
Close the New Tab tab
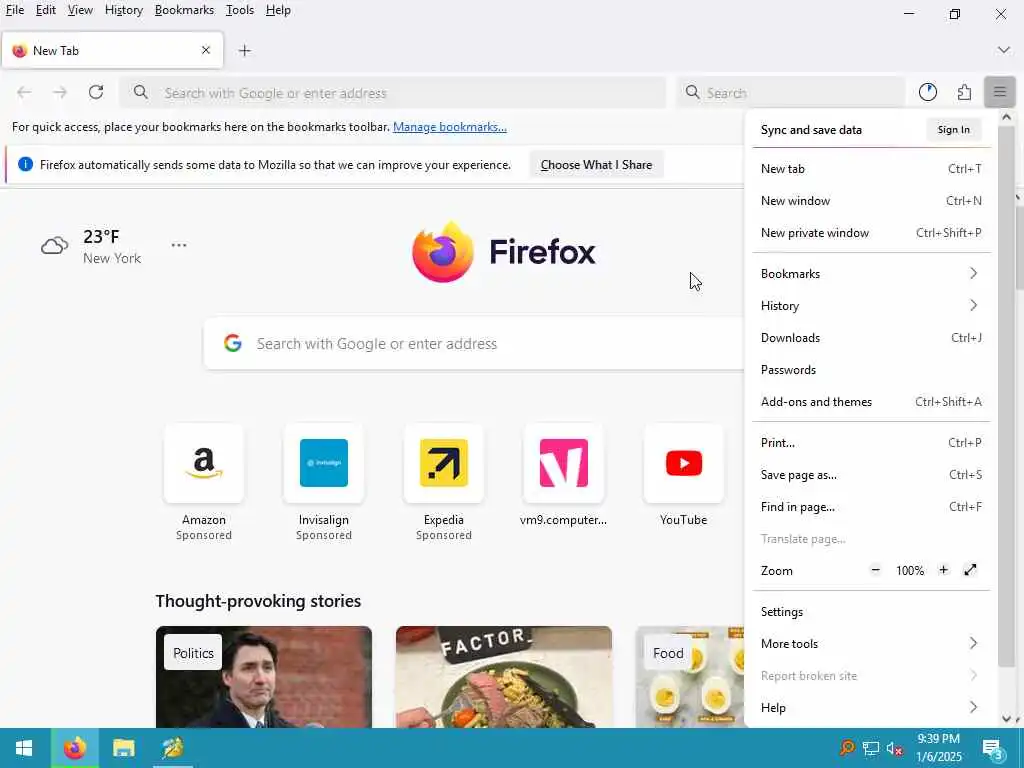(206, 50)
